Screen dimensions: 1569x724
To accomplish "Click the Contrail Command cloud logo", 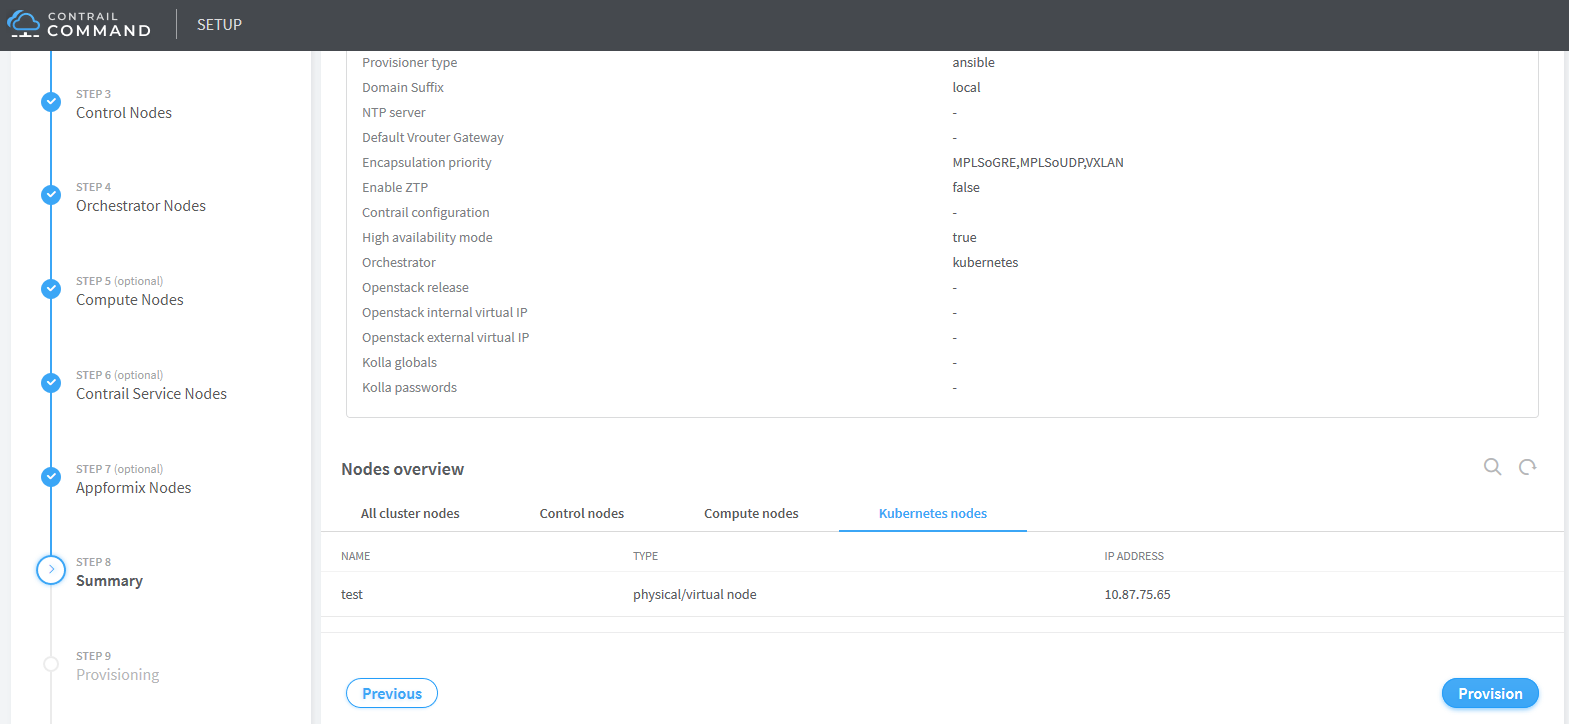I will point(24,24).
